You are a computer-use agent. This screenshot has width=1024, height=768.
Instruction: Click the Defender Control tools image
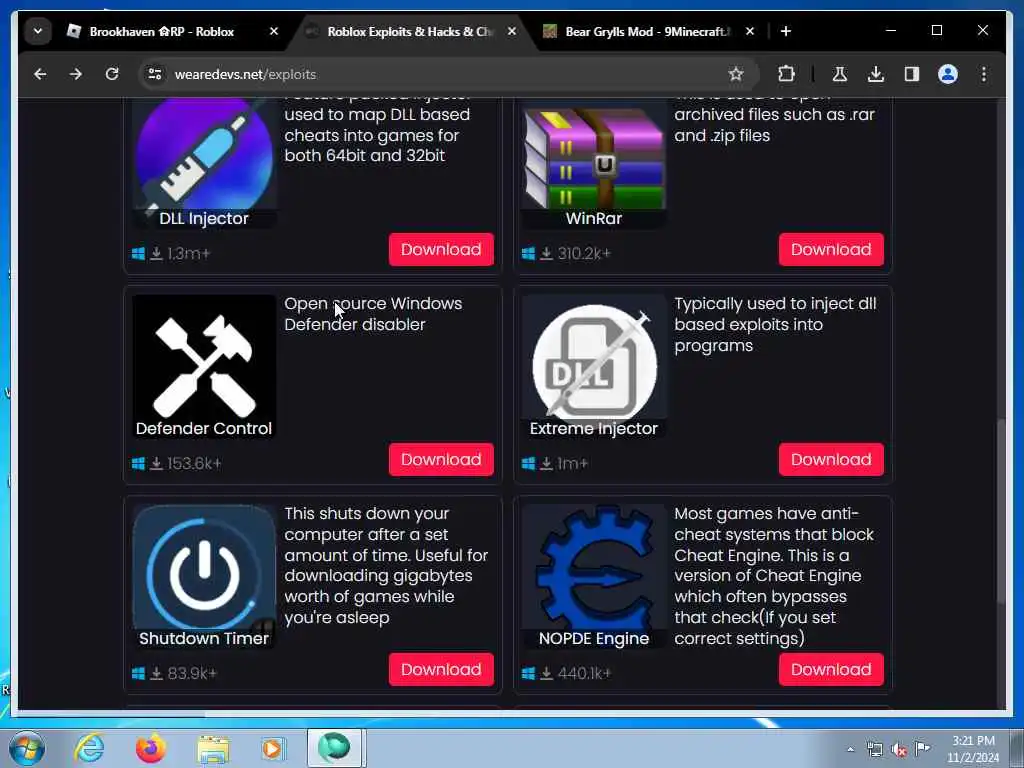pos(204,366)
